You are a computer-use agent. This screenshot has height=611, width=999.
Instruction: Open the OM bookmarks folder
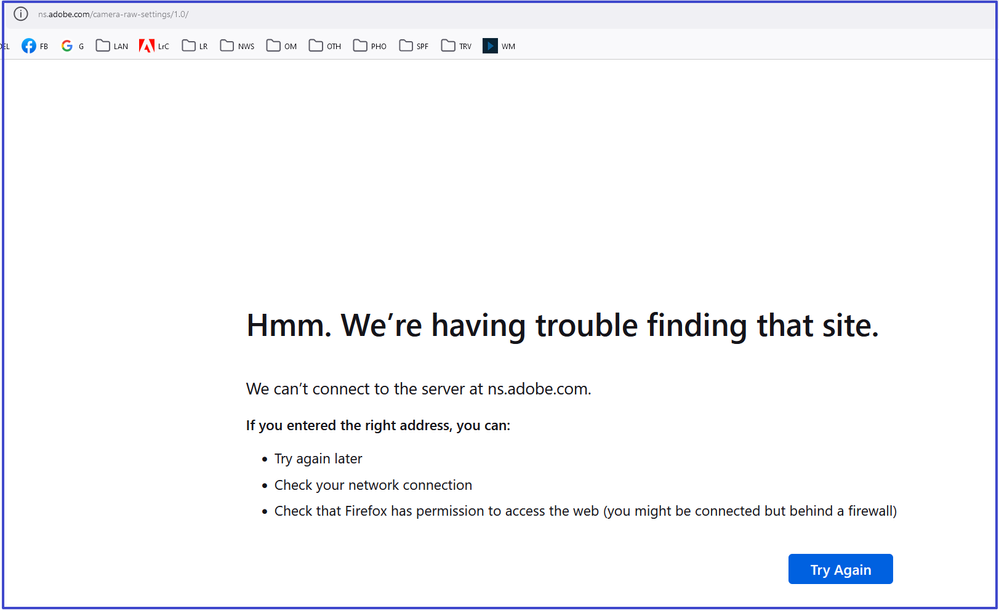tap(282, 46)
